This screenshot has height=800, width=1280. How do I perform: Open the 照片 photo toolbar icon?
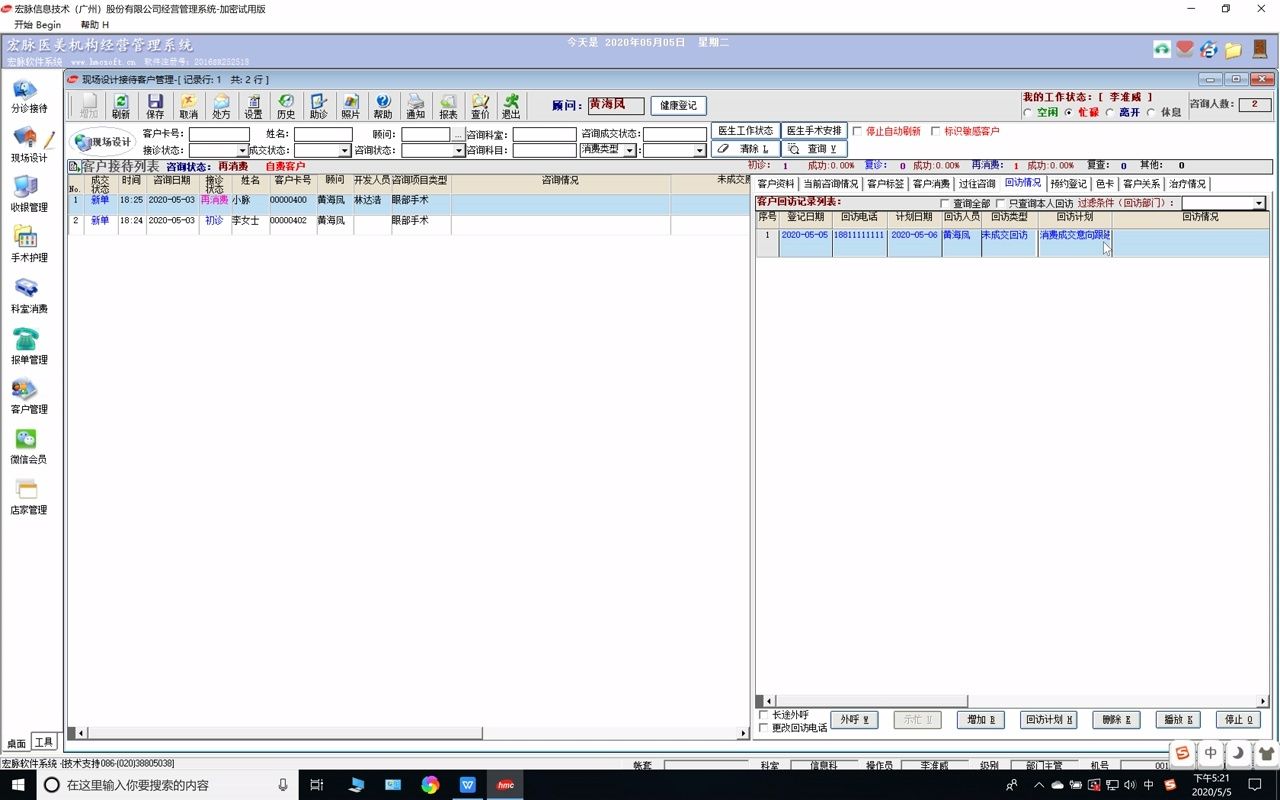[x=350, y=106]
